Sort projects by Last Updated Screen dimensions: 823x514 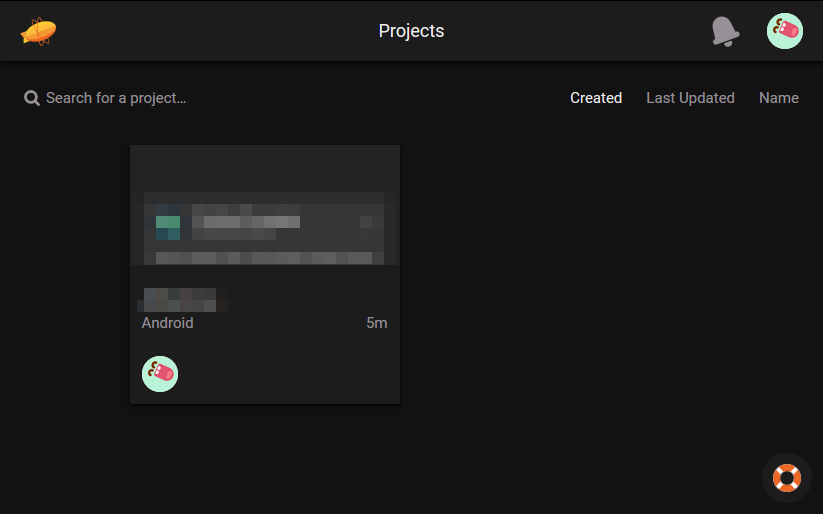pyautogui.click(x=690, y=98)
